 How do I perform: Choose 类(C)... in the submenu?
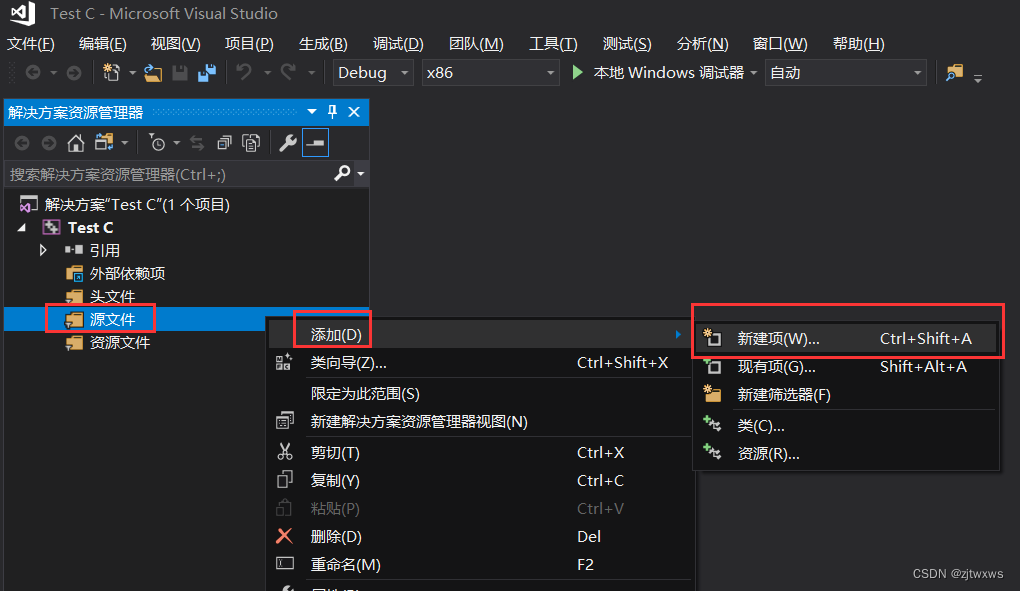coord(846,426)
